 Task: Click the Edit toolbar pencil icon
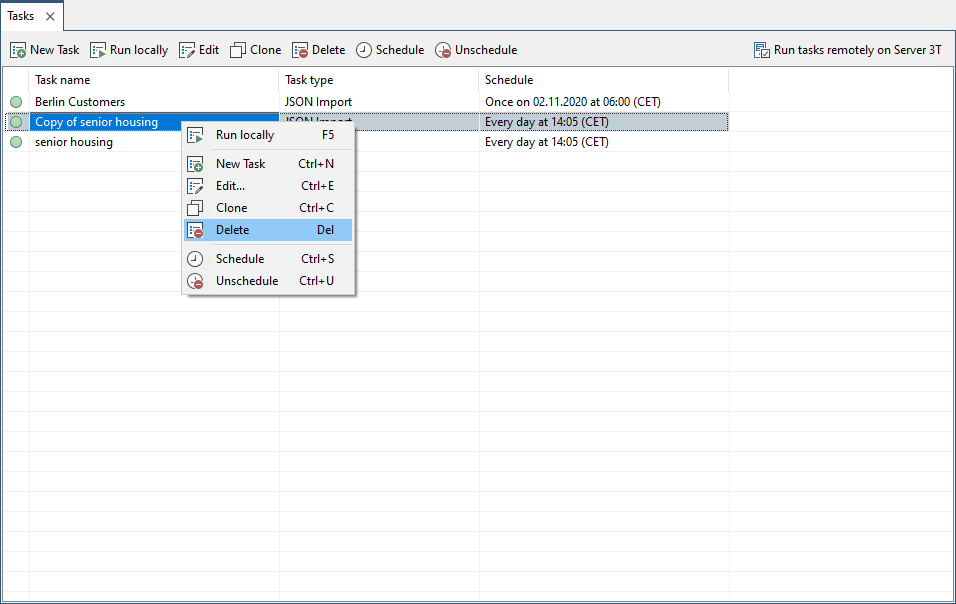187,50
